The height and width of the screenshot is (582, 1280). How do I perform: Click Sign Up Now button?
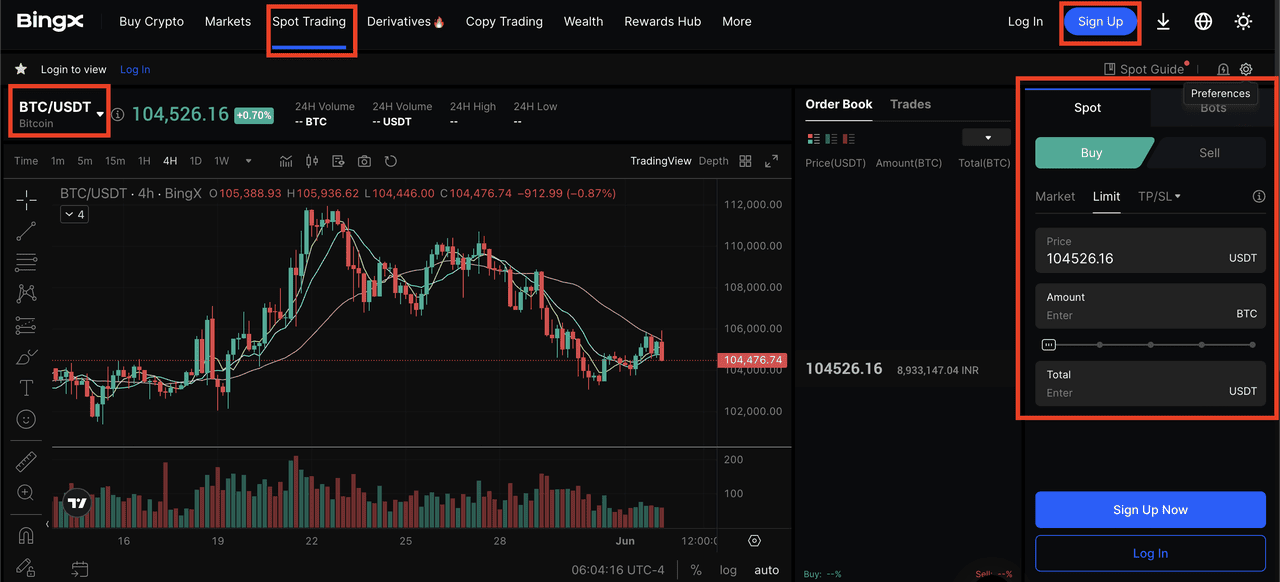tap(1150, 510)
